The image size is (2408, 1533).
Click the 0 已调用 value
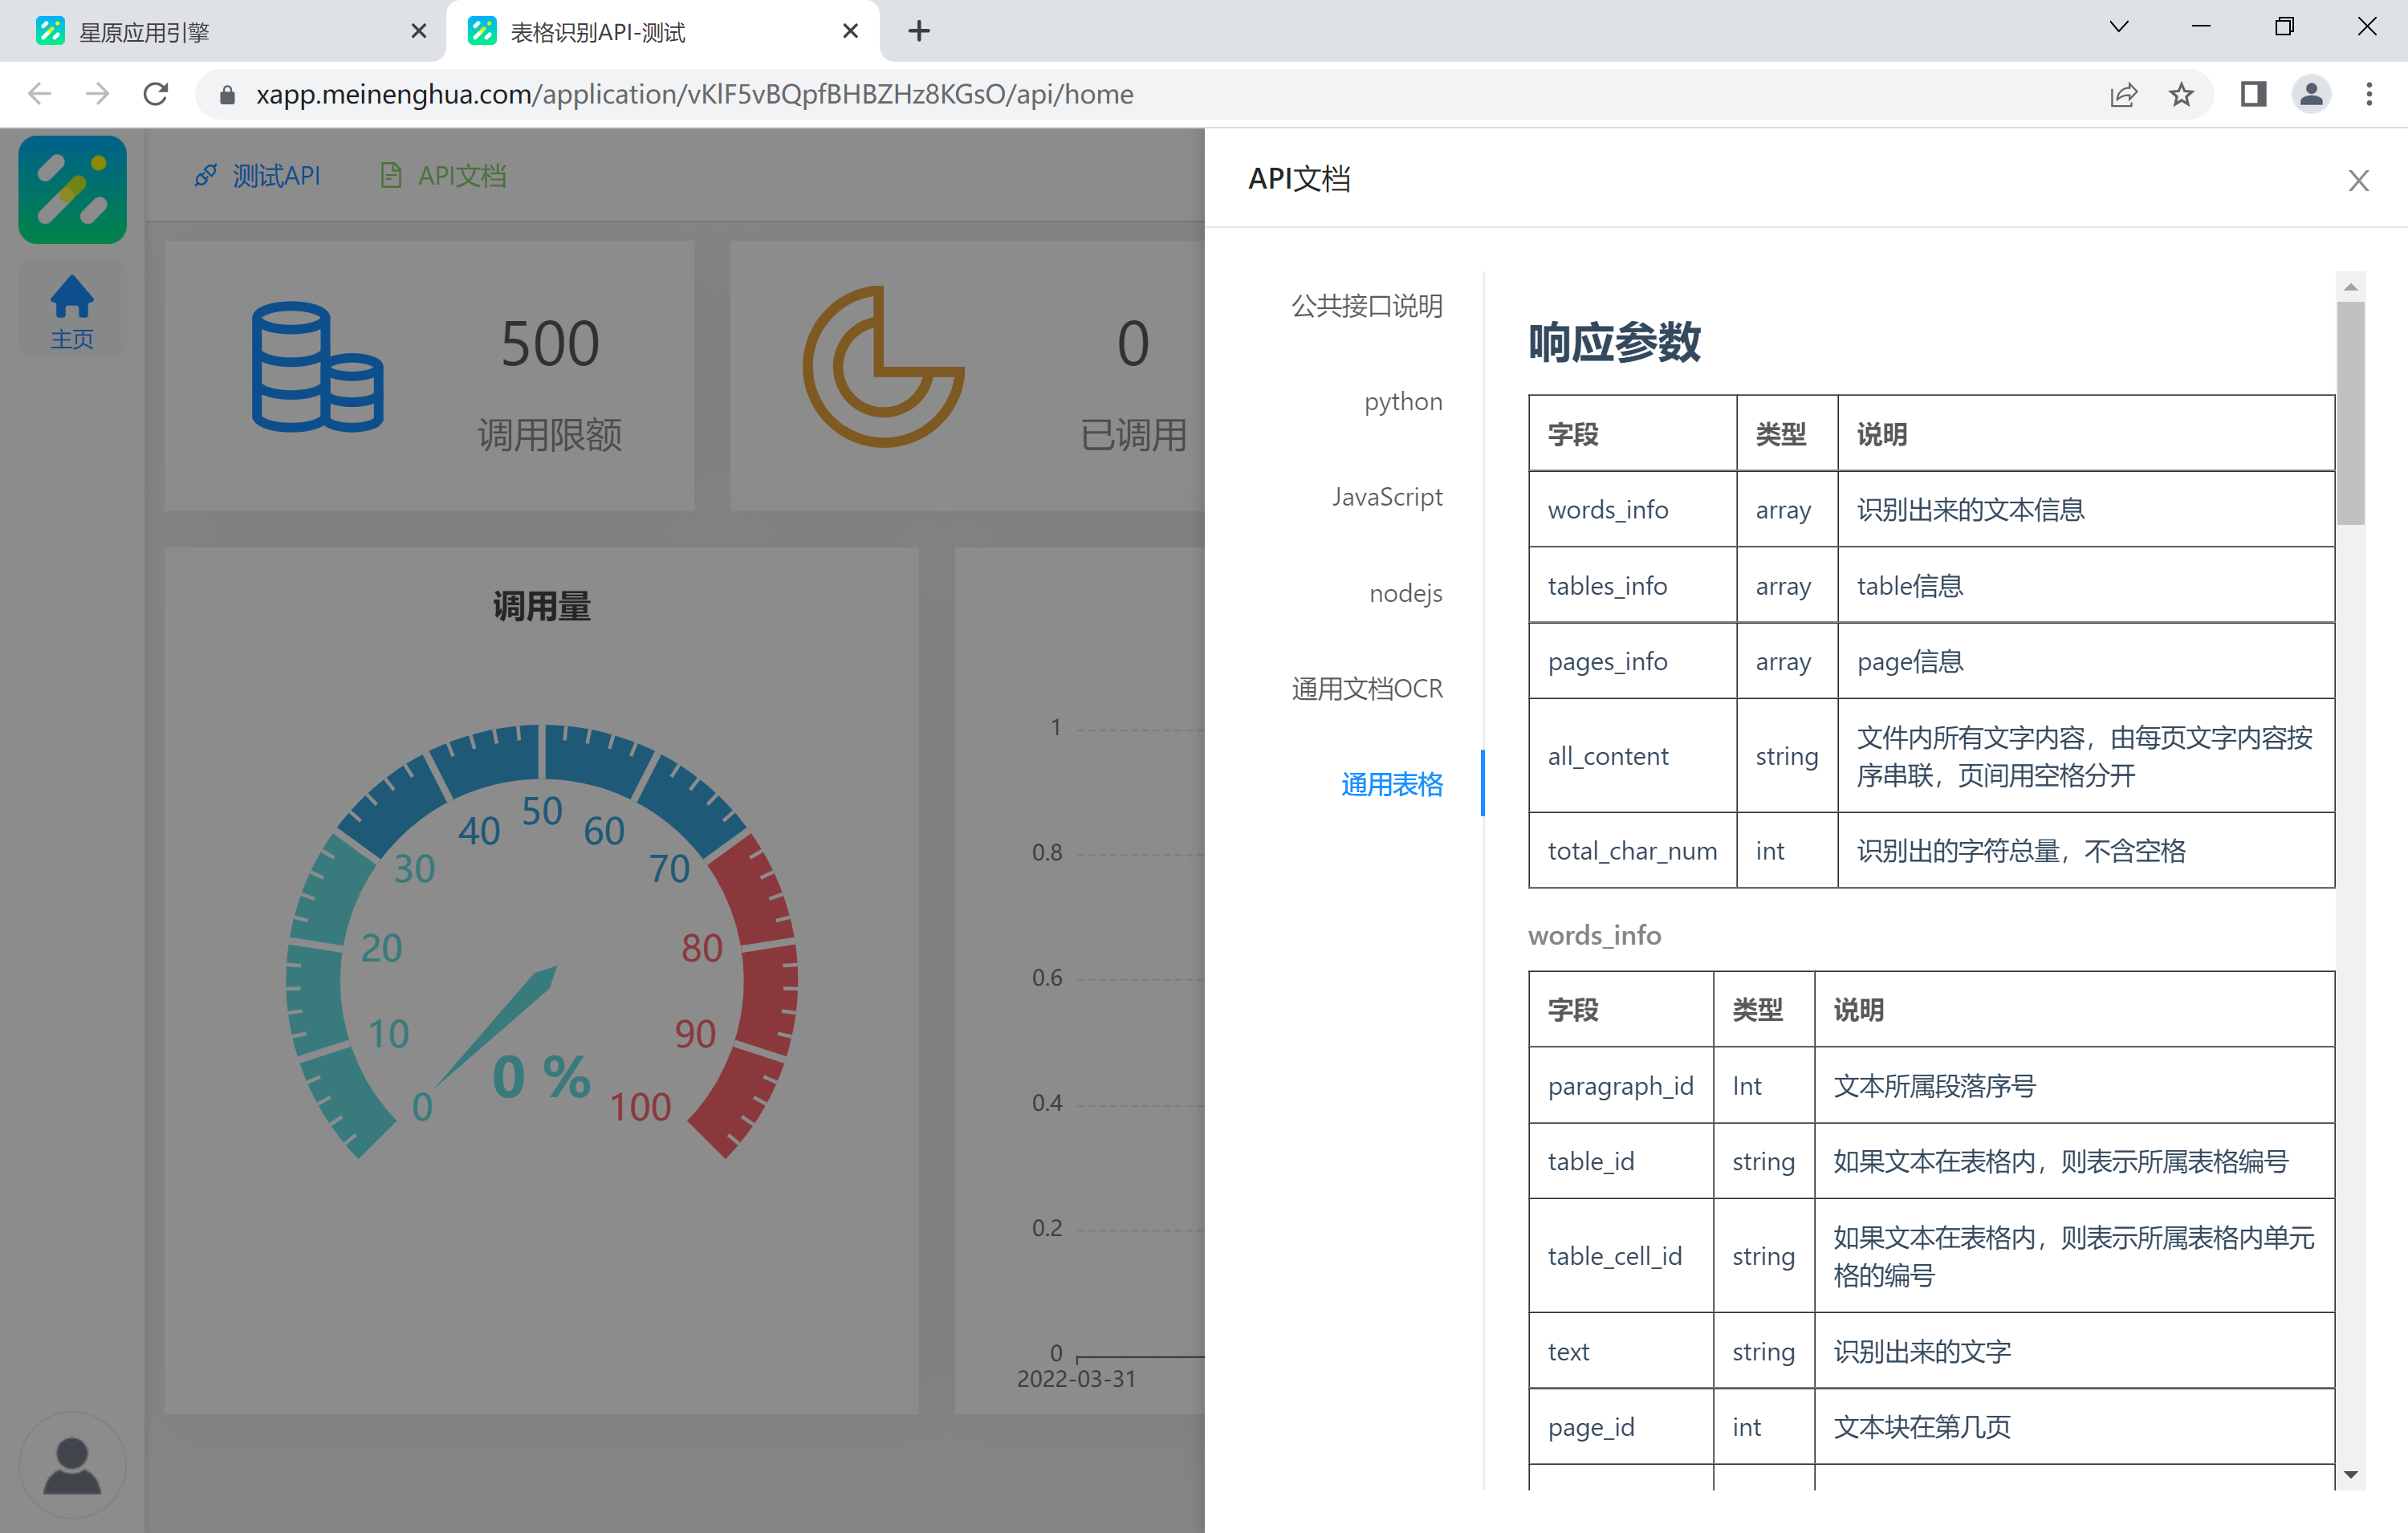[x=1132, y=345]
